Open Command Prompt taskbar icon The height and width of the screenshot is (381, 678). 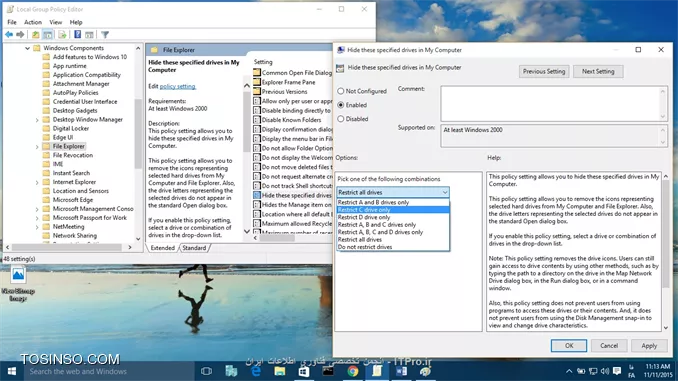click(328, 371)
